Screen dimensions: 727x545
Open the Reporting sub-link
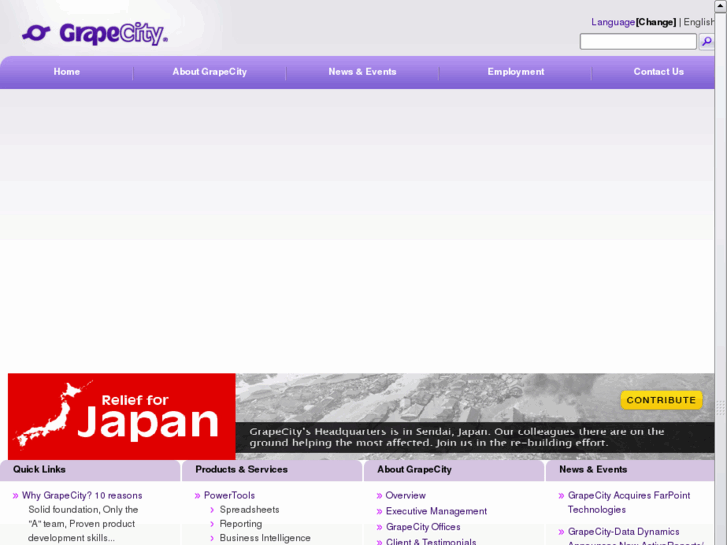pyautogui.click(x=241, y=524)
